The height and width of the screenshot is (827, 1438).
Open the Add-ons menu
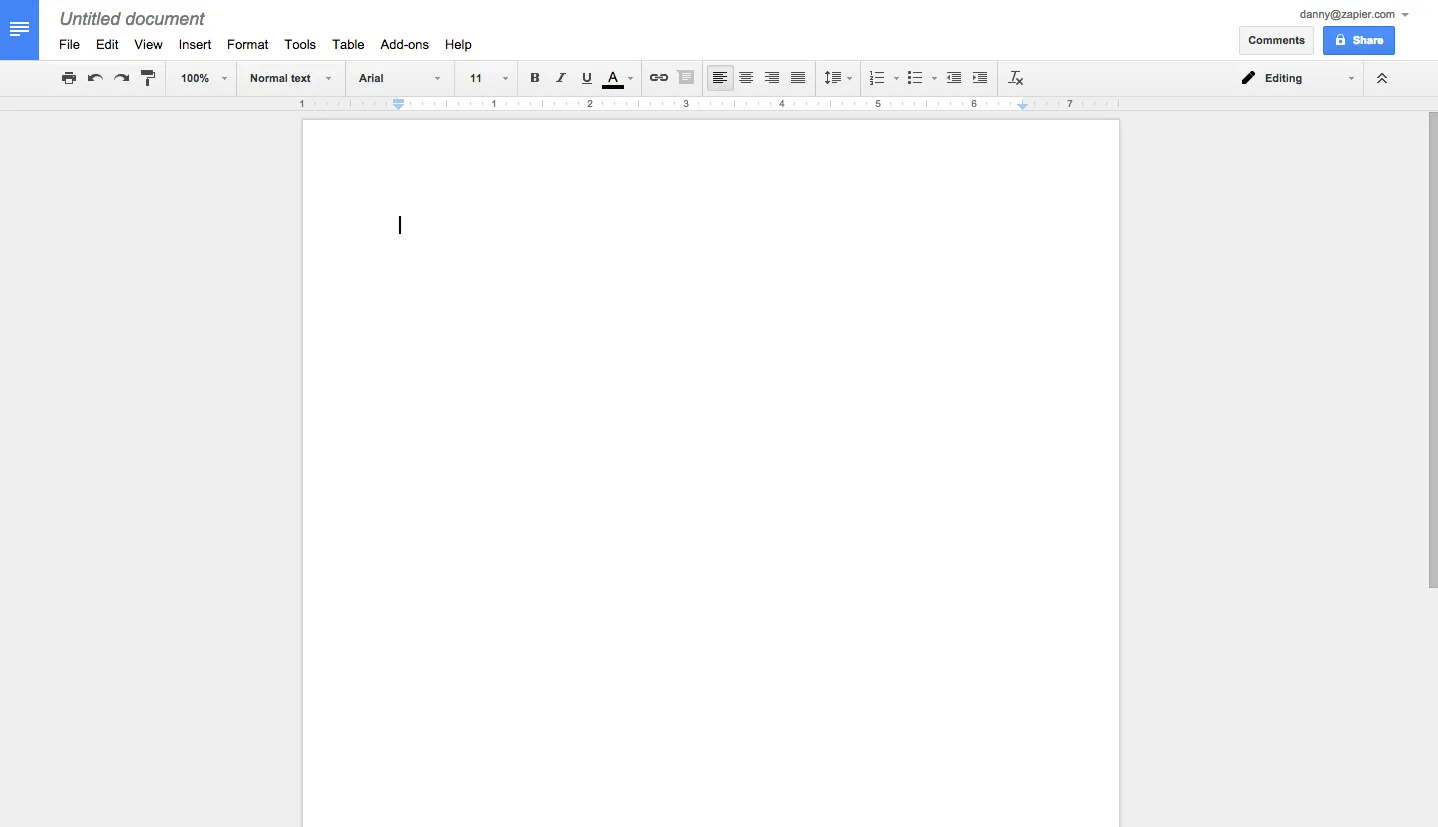click(x=404, y=45)
